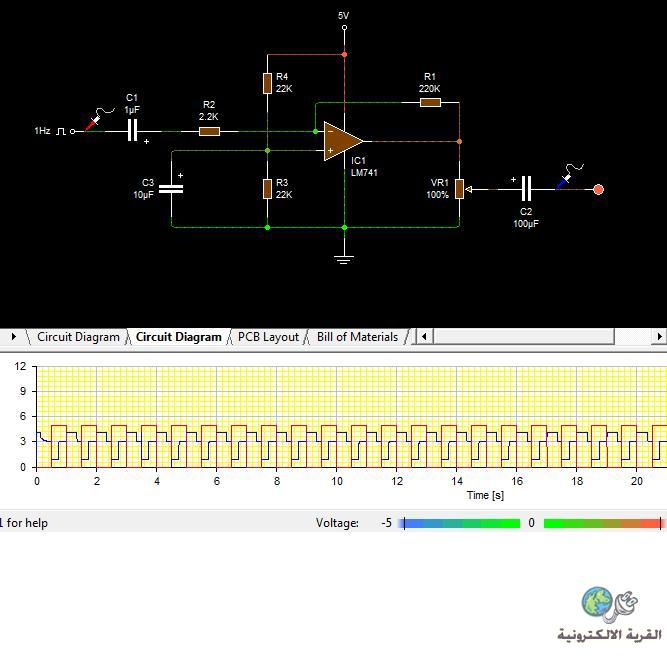This screenshot has width=667, height=657.
Task: Open the Bill of Materials tab
Action: [357, 337]
